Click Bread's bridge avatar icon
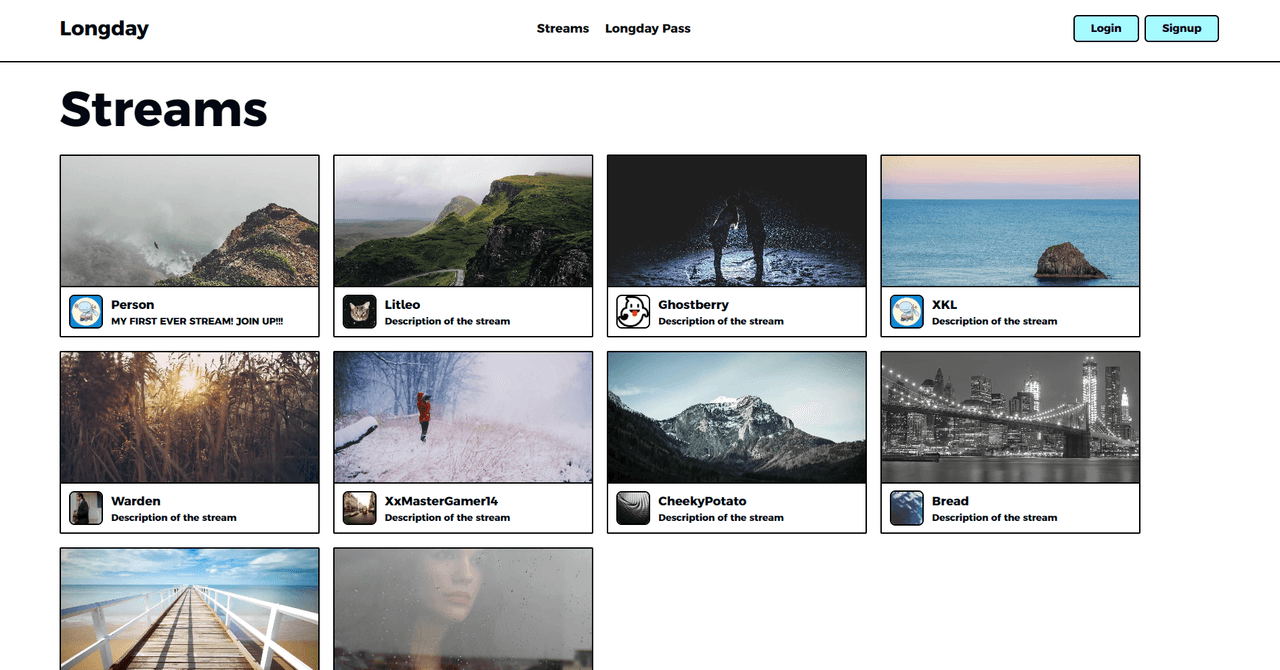 click(906, 508)
